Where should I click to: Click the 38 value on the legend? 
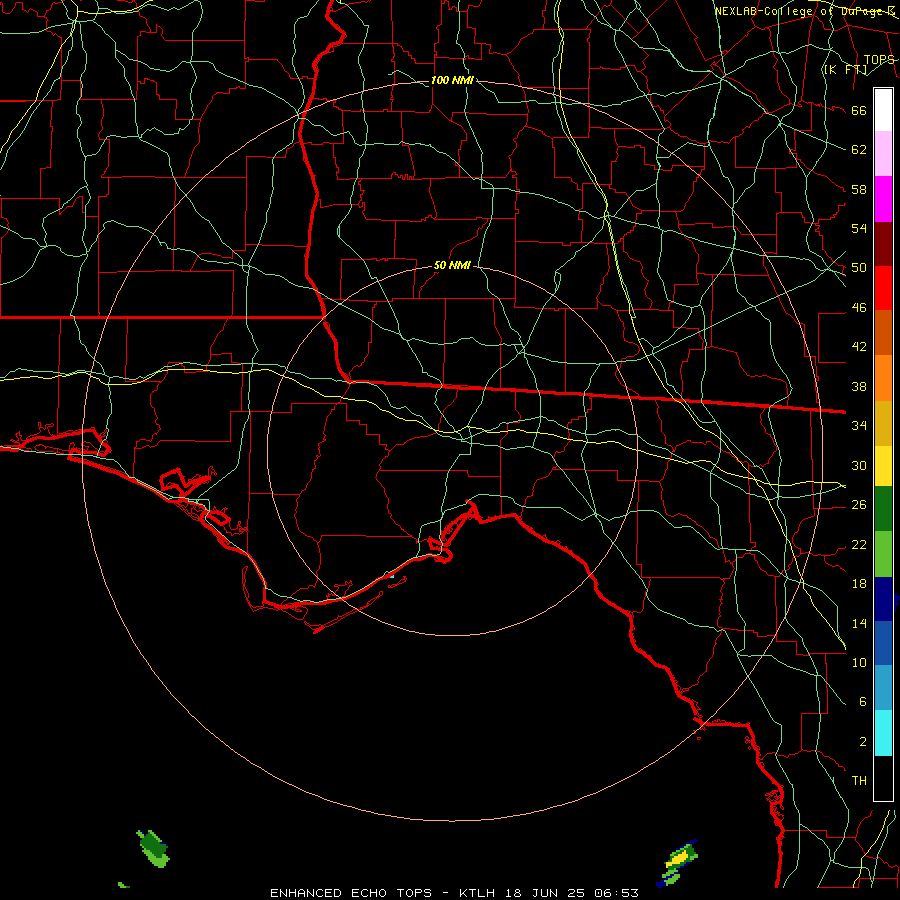coord(859,386)
